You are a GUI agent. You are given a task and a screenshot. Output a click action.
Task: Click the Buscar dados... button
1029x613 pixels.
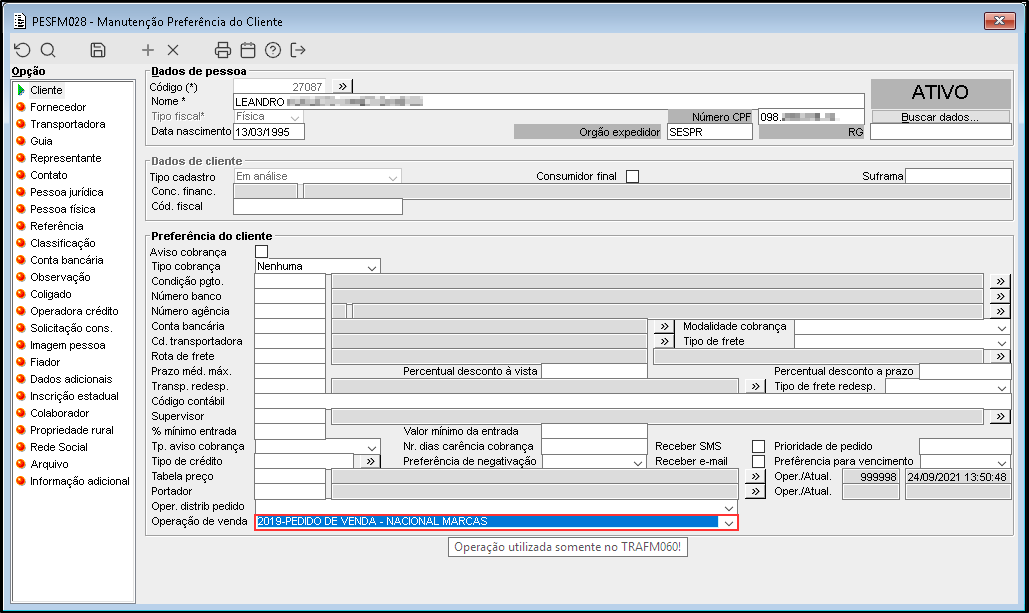pyautogui.click(x=940, y=117)
